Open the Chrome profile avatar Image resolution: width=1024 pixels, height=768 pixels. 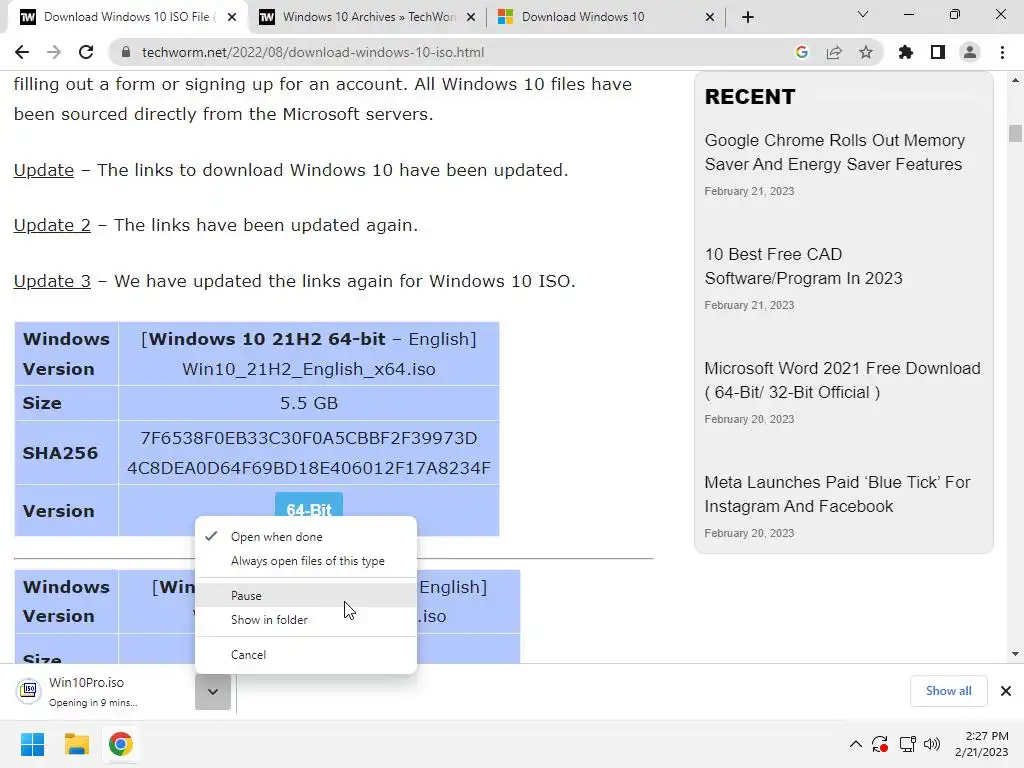(x=970, y=52)
